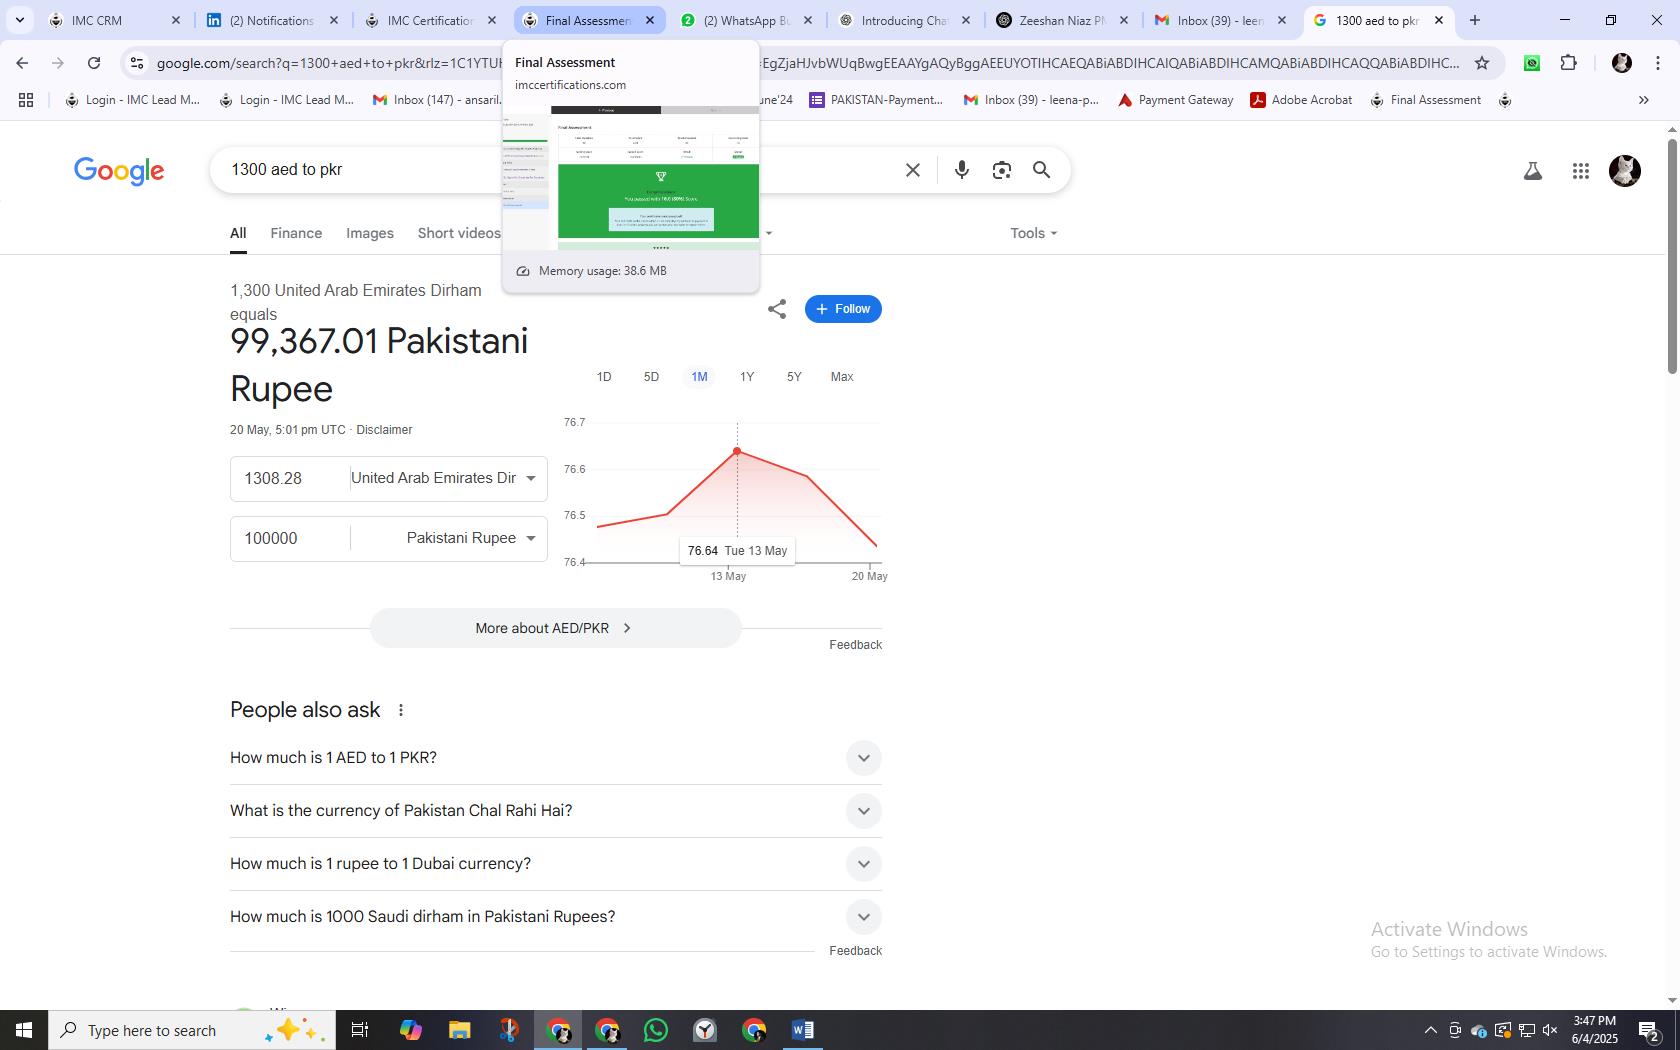This screenshot has height=1050, width=1680.
Task: Clear the search query text
Action: click(912, 170)
